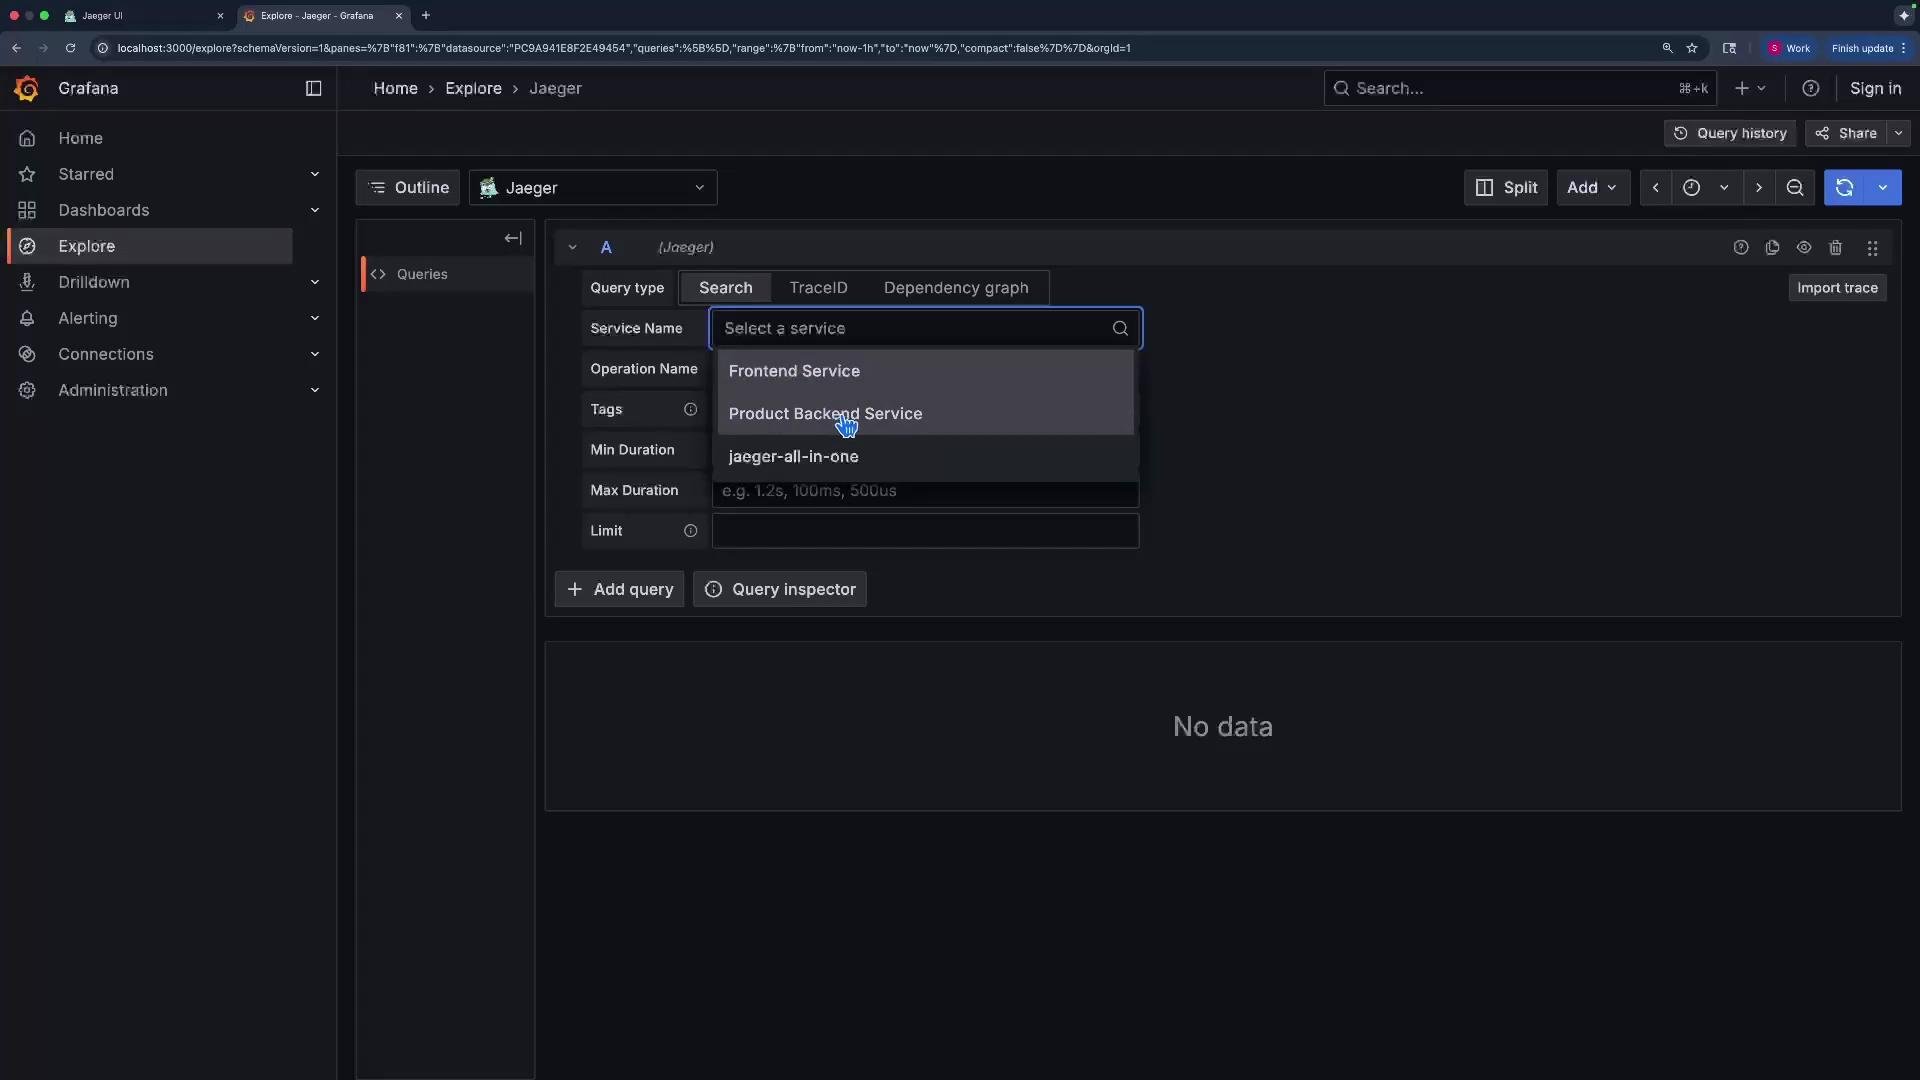Go to Explore breadcrumb

pos(473,88)
